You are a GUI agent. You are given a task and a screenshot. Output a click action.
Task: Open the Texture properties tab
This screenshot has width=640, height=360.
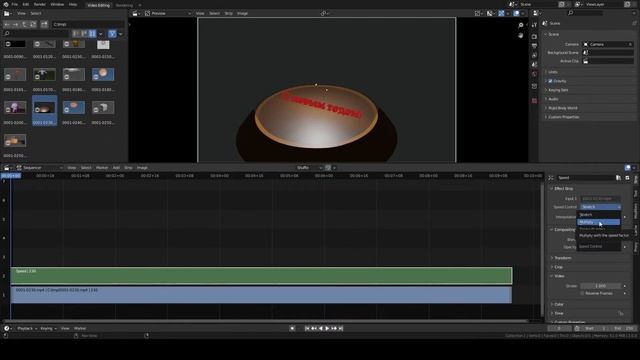(x=534, y=100)
